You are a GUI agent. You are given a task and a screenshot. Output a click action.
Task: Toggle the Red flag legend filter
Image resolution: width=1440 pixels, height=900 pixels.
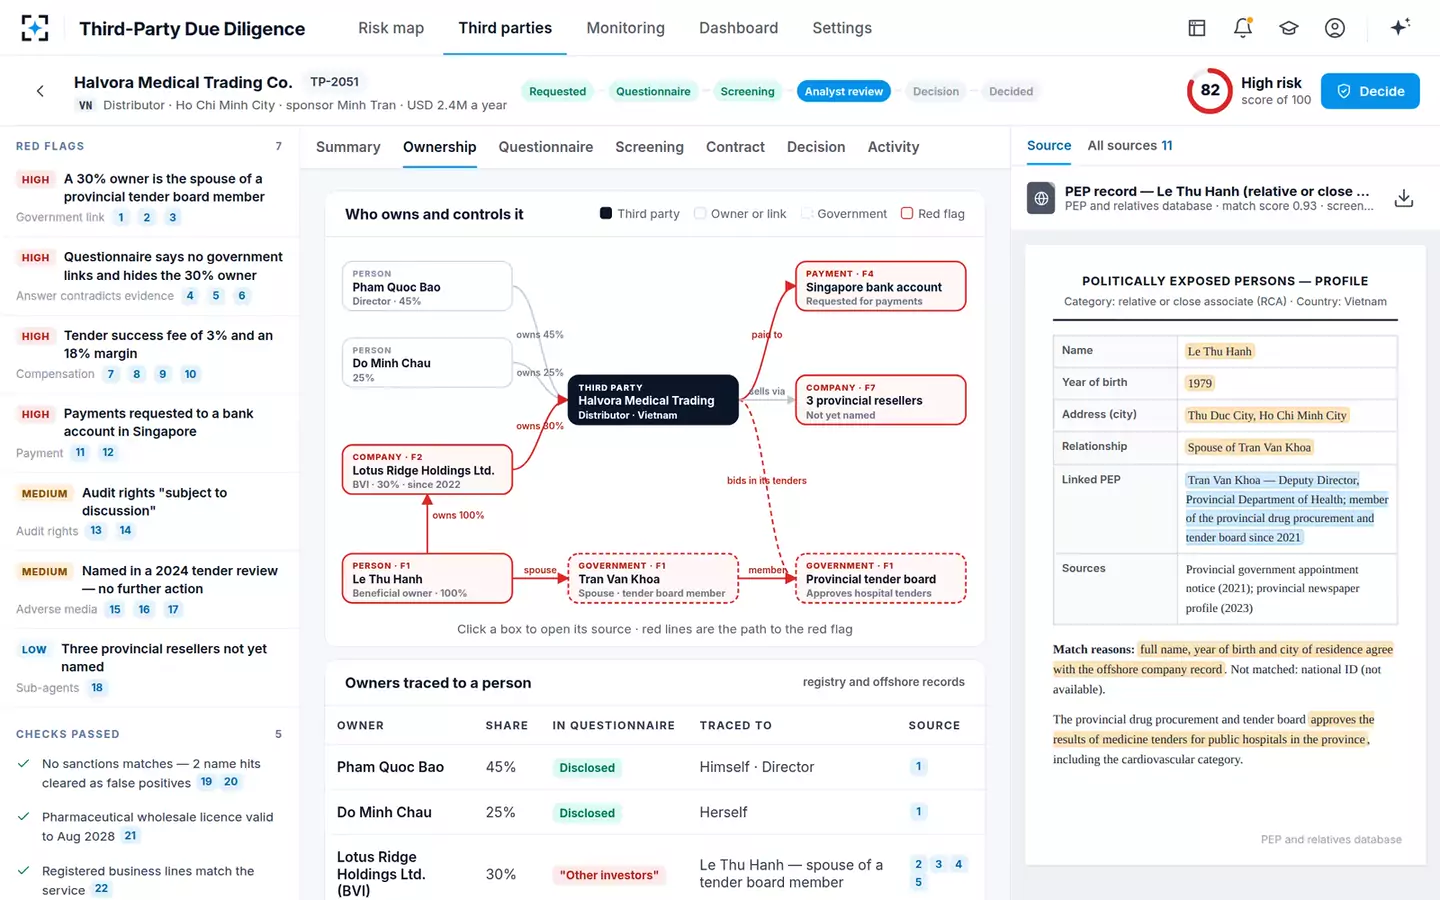coord(933,214)
